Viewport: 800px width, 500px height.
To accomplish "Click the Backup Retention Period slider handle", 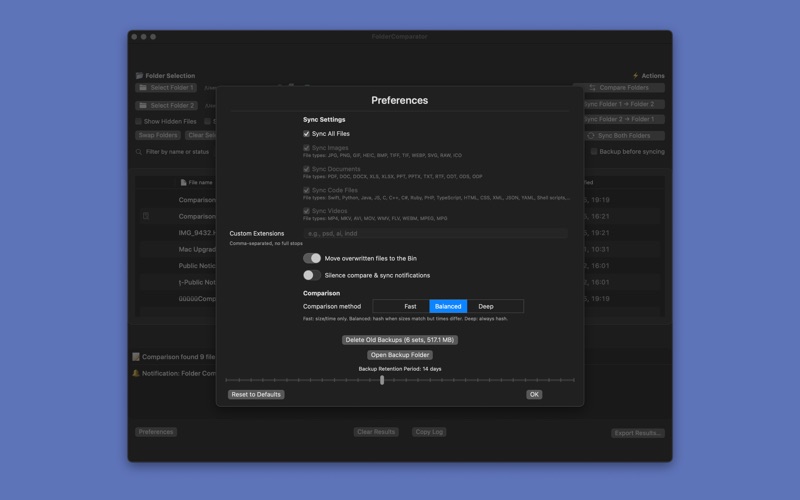I will pyautogui.click(x=382, y=380).
